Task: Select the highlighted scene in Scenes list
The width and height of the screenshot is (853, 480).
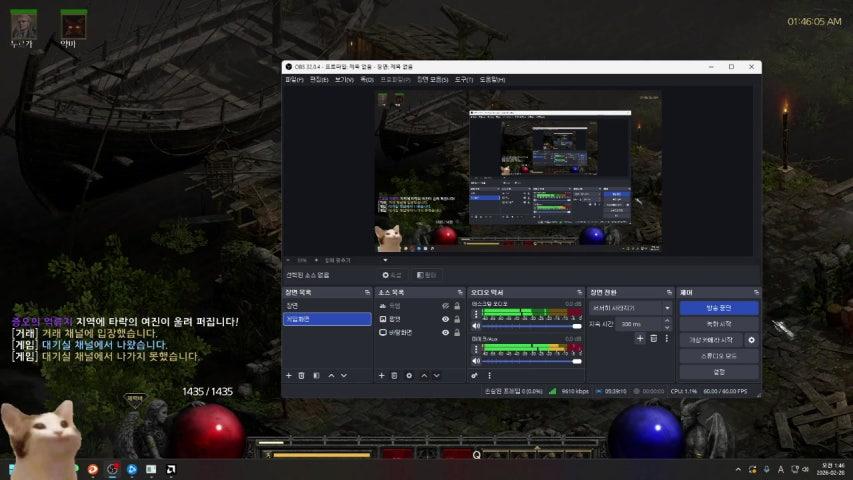Action: pyautogui.click(x=327, y=319)
